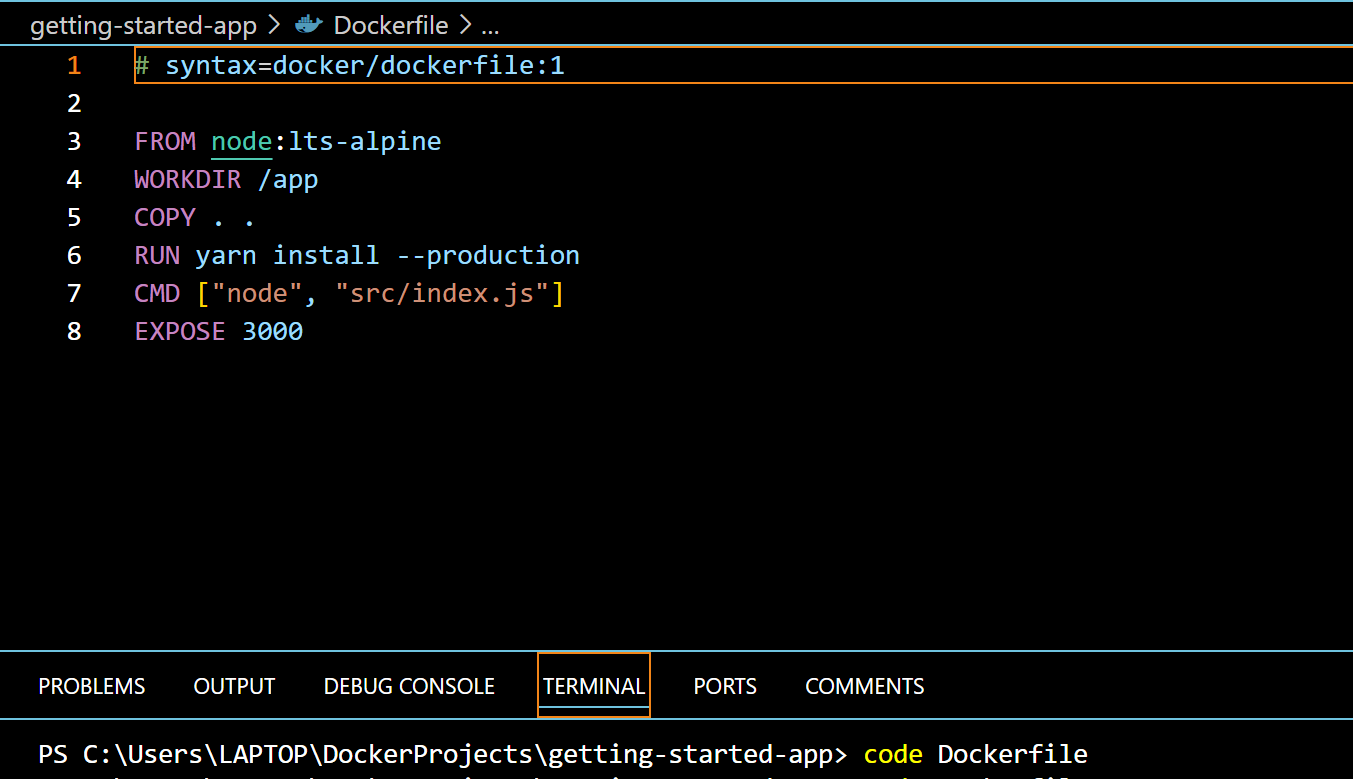
Task: Select the TERMINAL tab
Action: point(594,686)
